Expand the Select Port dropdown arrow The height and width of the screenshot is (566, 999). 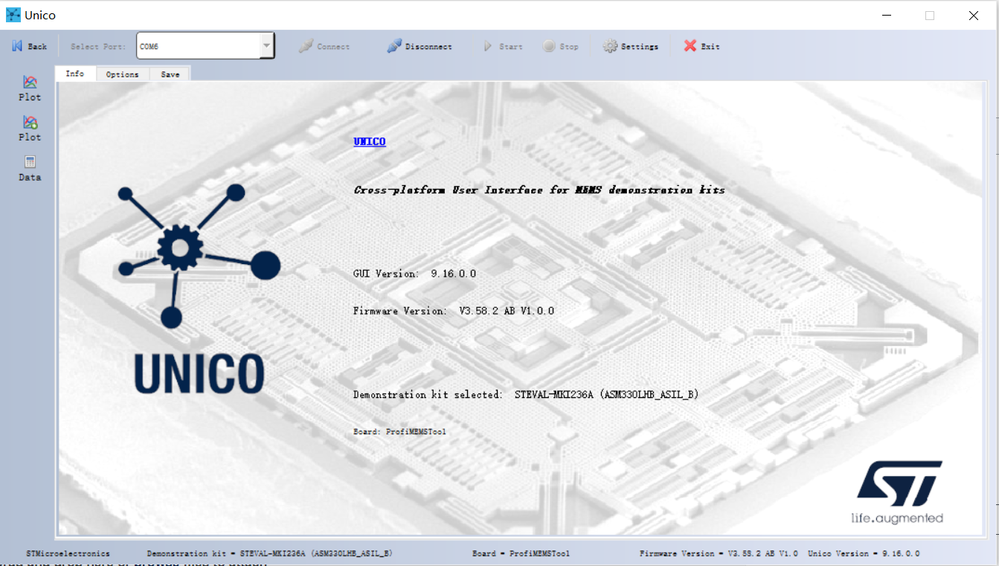pos(266,46)
